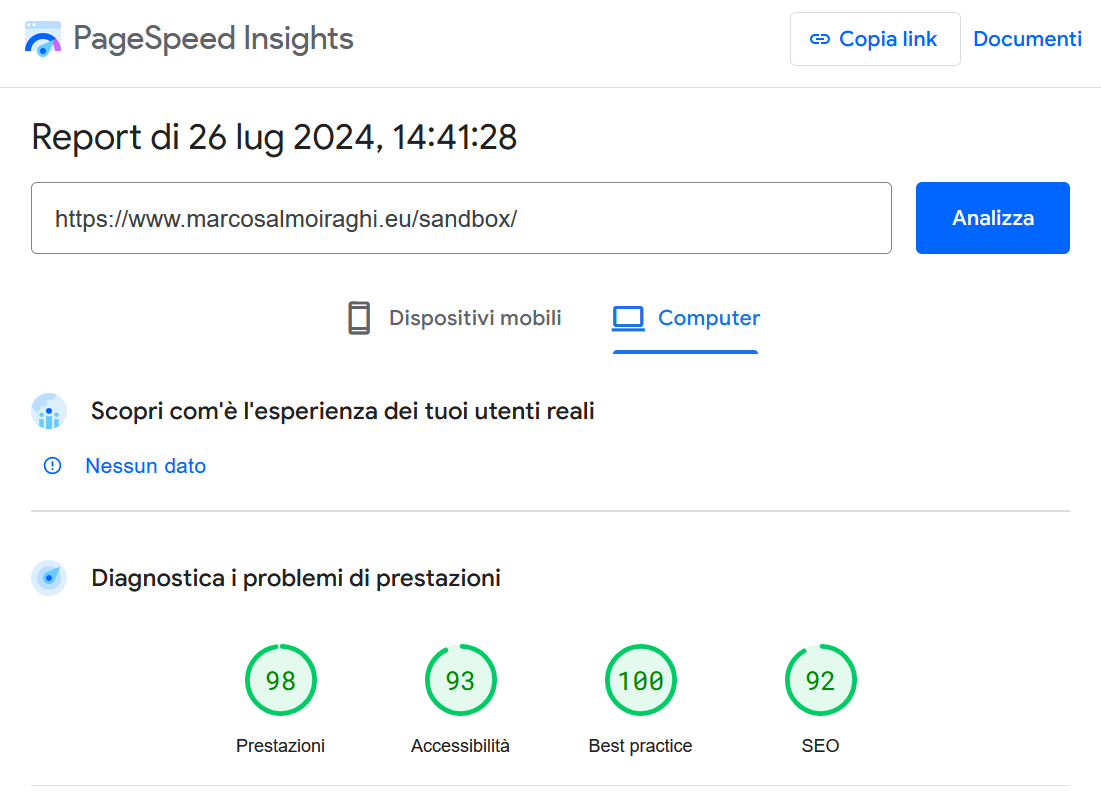Click the Prestazioni label
The height and width of the screenshot is (809, 1101).
coord(280,746)
